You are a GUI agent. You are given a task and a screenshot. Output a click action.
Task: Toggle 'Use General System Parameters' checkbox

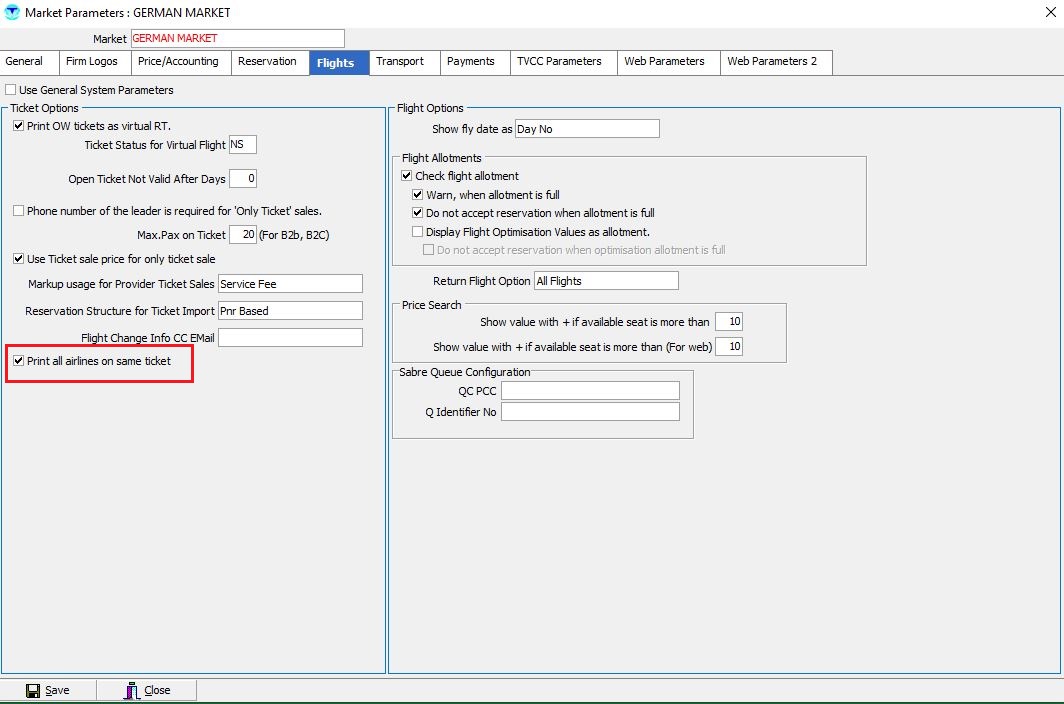(11, 90)
